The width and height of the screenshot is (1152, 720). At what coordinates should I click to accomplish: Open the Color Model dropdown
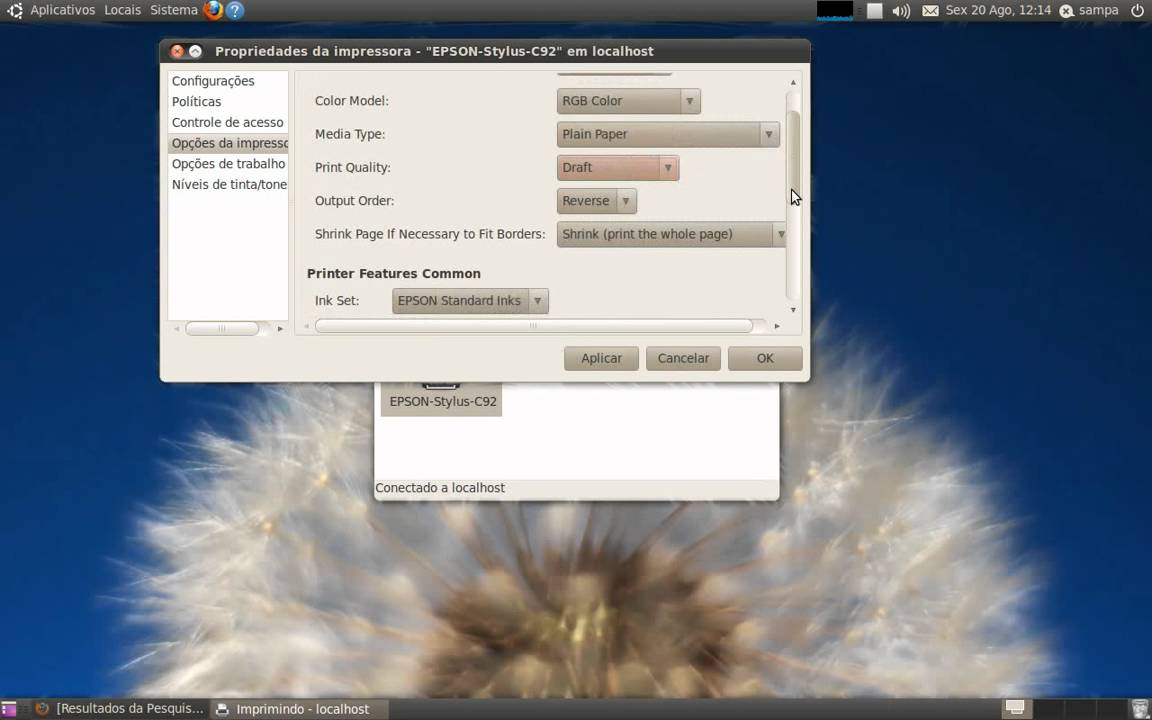[628, 101]
